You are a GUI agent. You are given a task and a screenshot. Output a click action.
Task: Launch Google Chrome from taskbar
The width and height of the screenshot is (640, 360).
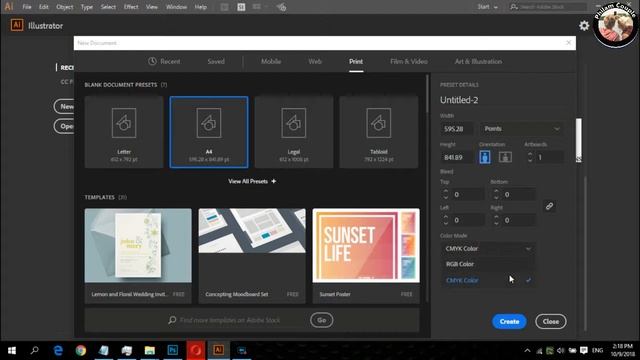(x=81, y=350)
